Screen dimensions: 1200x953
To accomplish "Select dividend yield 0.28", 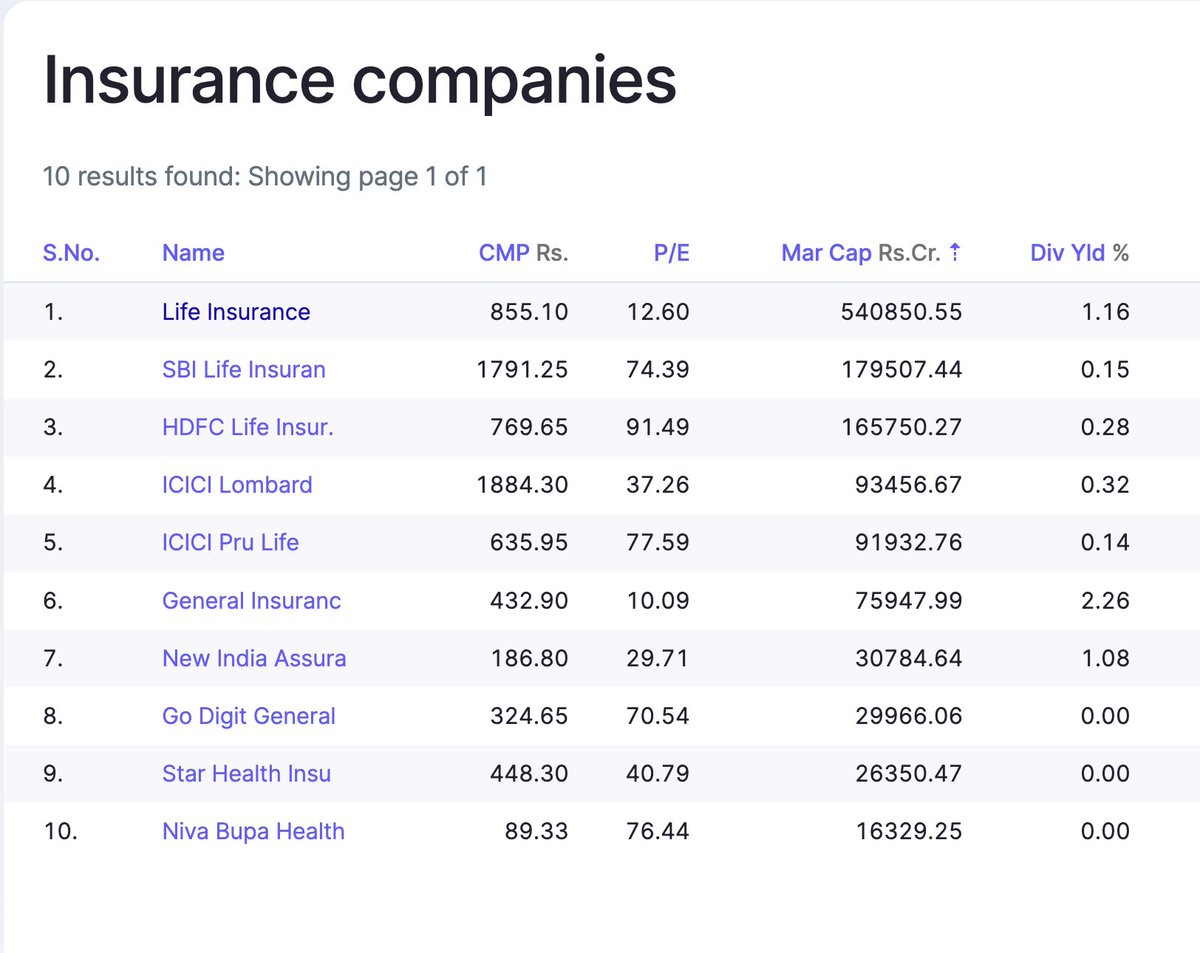I will click(x=1105, y=428).
